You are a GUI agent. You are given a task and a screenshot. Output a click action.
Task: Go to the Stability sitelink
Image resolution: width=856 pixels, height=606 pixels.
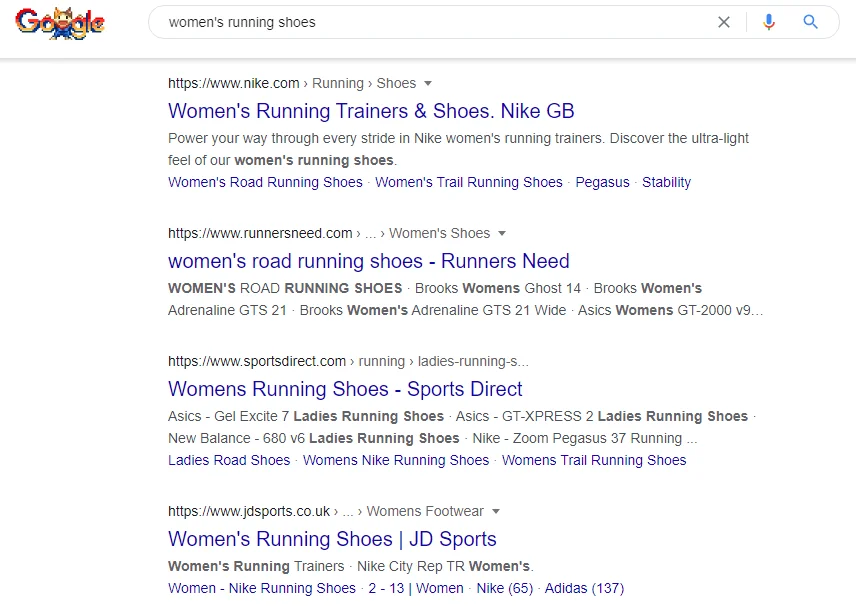pos(667,182)
